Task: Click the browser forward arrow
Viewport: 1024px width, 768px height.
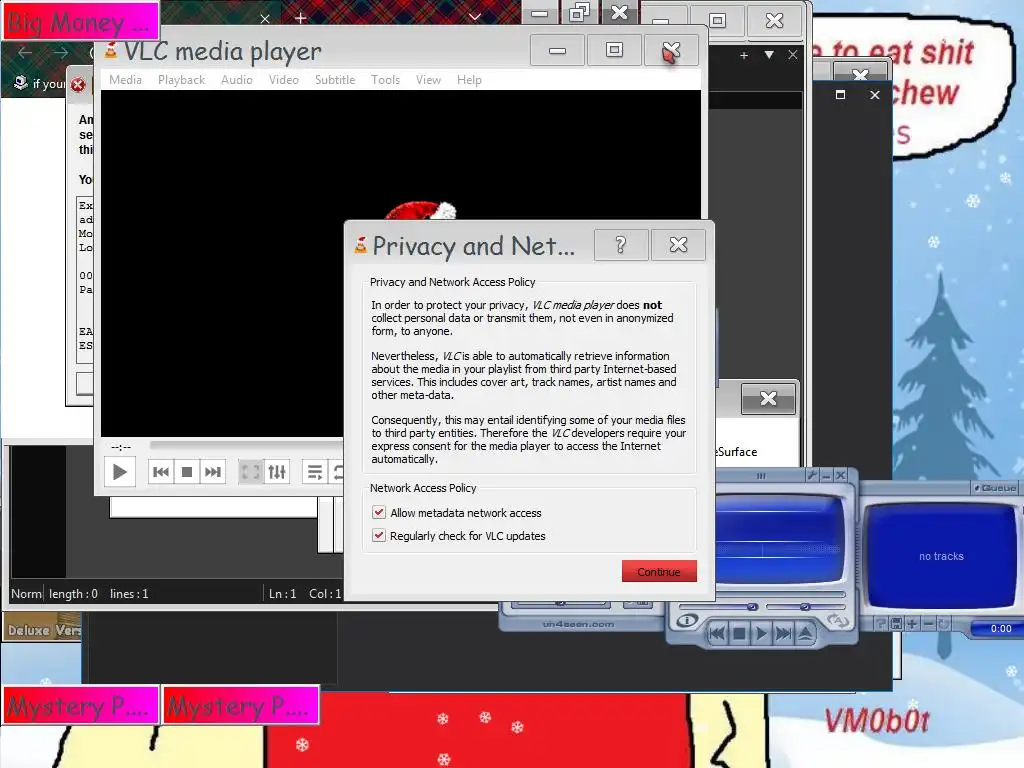Action: [60, 52]
